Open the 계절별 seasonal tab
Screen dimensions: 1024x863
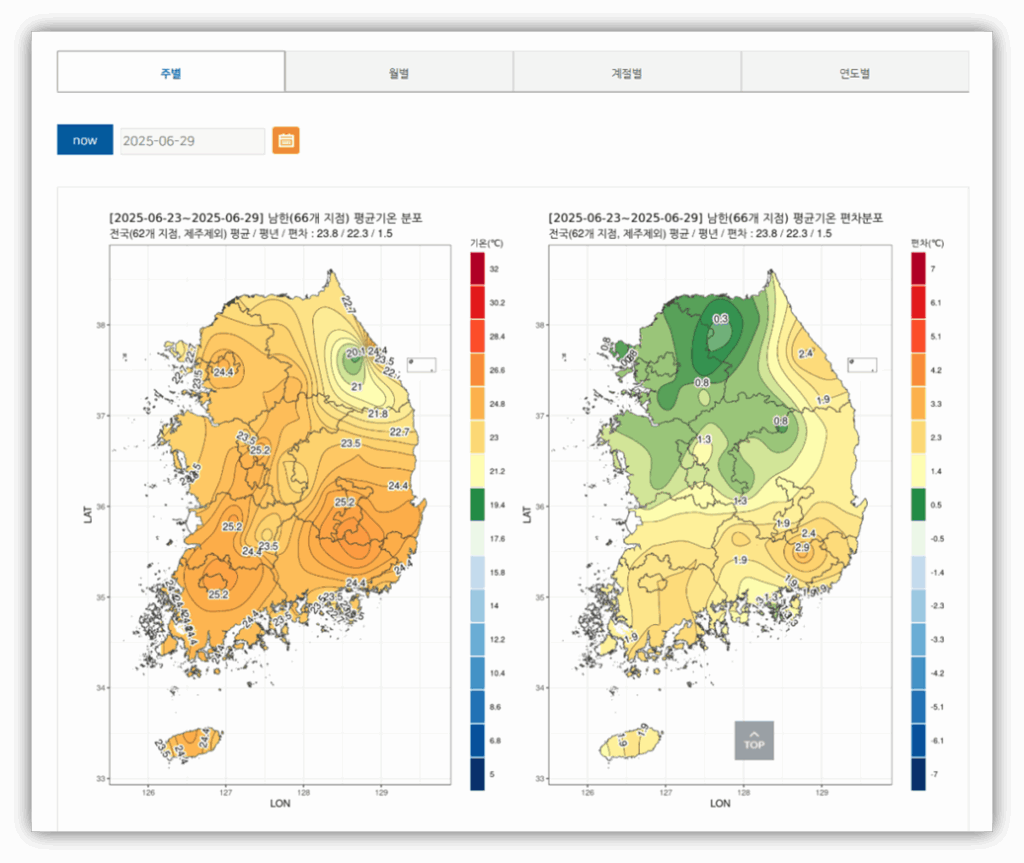pos(627,72)
